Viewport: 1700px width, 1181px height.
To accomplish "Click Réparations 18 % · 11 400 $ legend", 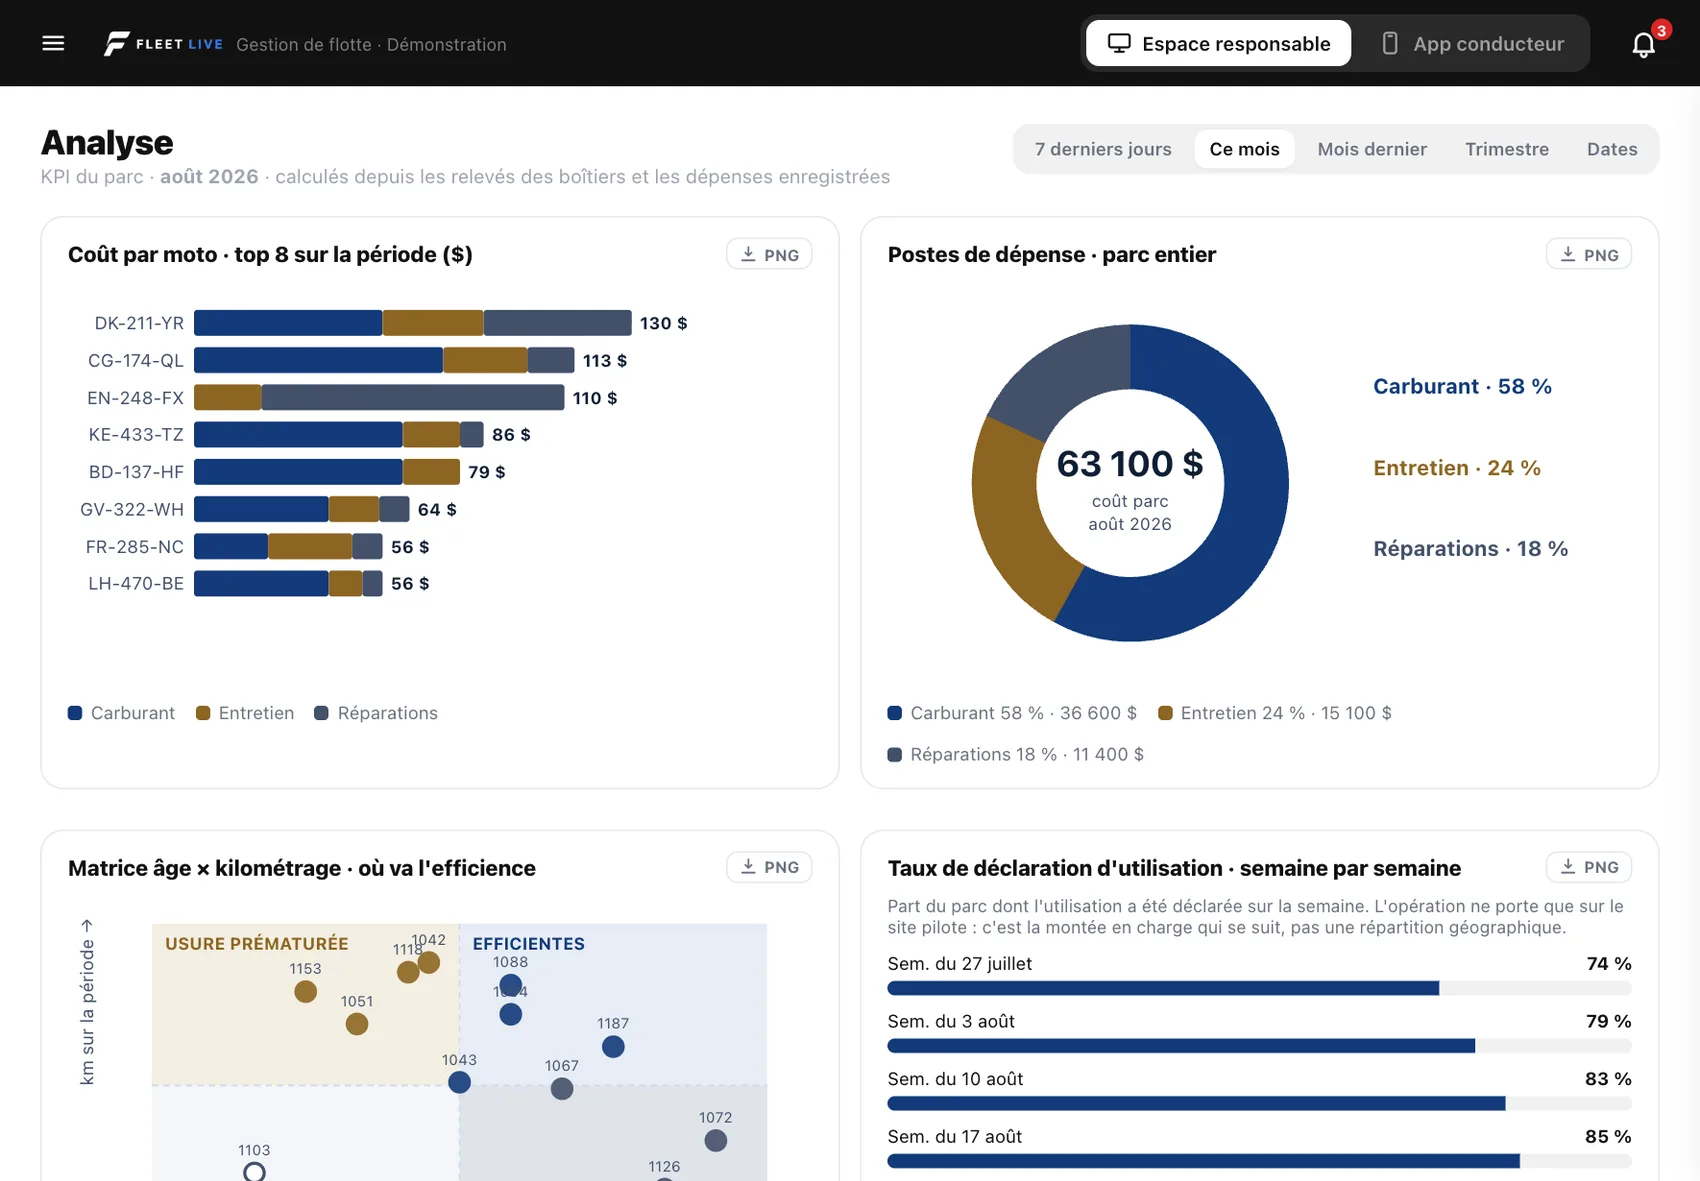I will tap(1016, 755).
